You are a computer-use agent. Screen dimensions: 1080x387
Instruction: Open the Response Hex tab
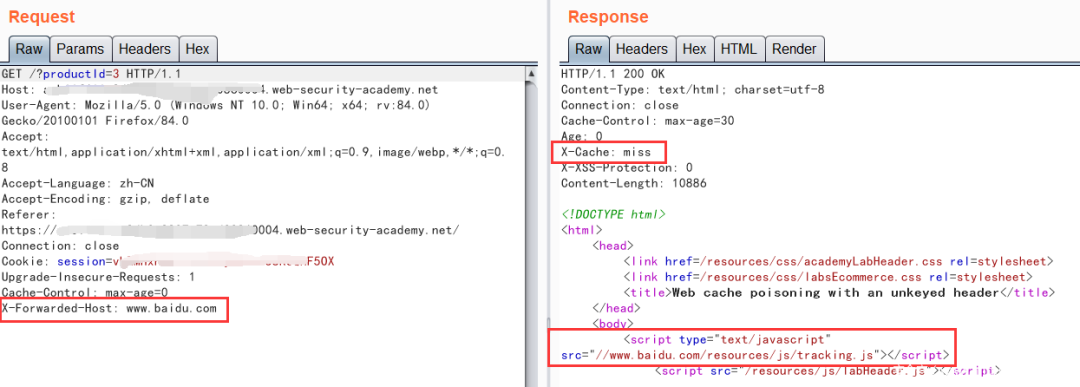(694, 49)
